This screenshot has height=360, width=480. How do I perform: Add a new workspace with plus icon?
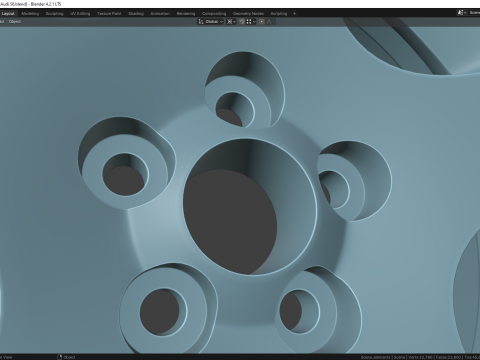294,14
